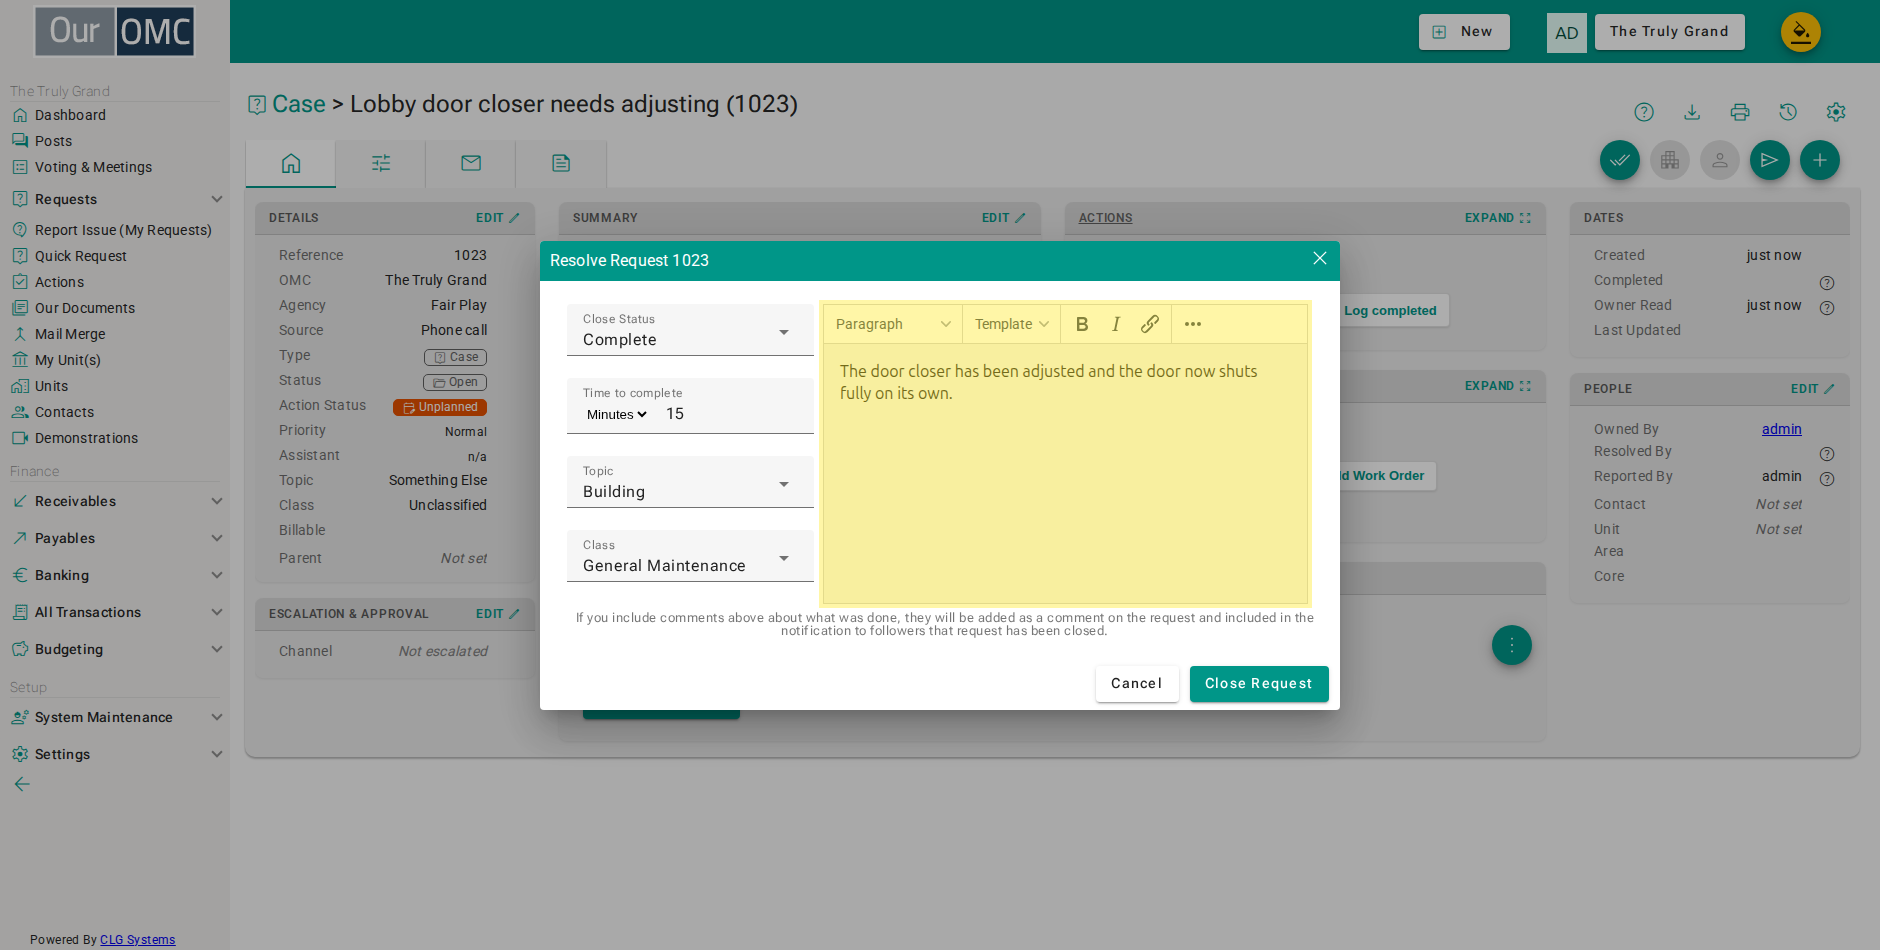Click the green plus round button
Image resolution: width=1880 pixels, height=950 pixels.
coord(1820,160)
